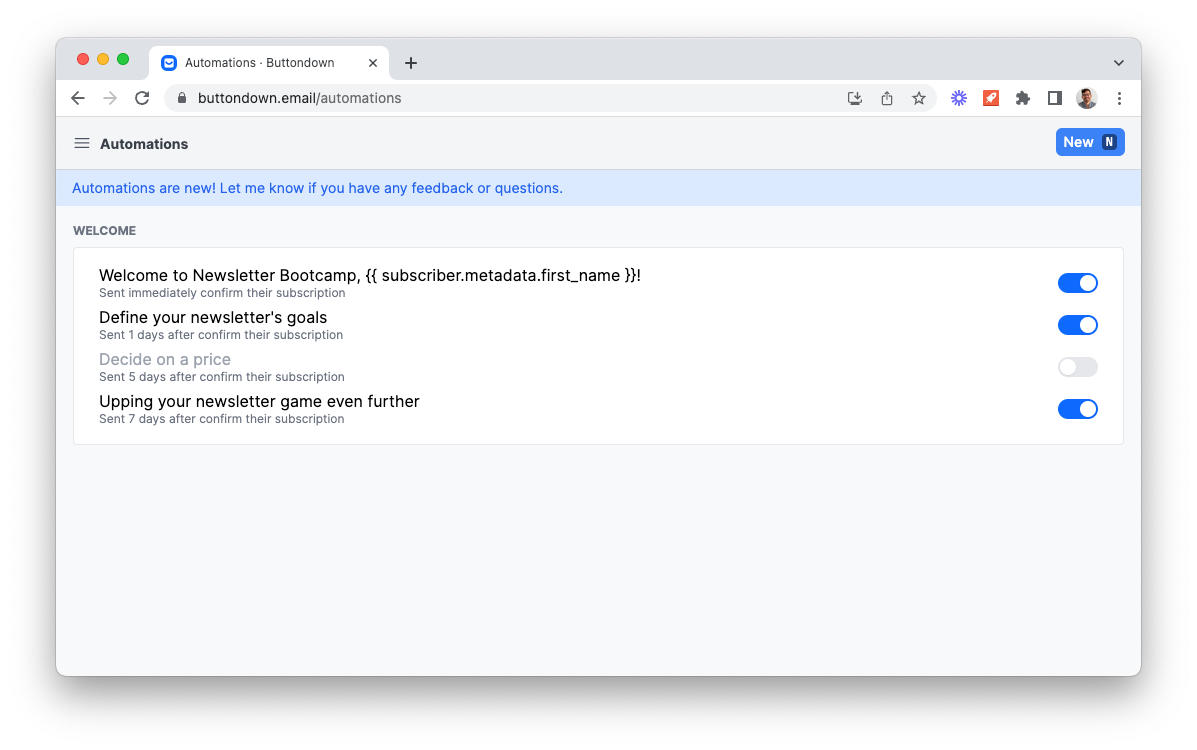Viewport: 1197px width, 750px height.
Task: Click the Buttondown favicon in the browser tab
Action: click(168, 62)
